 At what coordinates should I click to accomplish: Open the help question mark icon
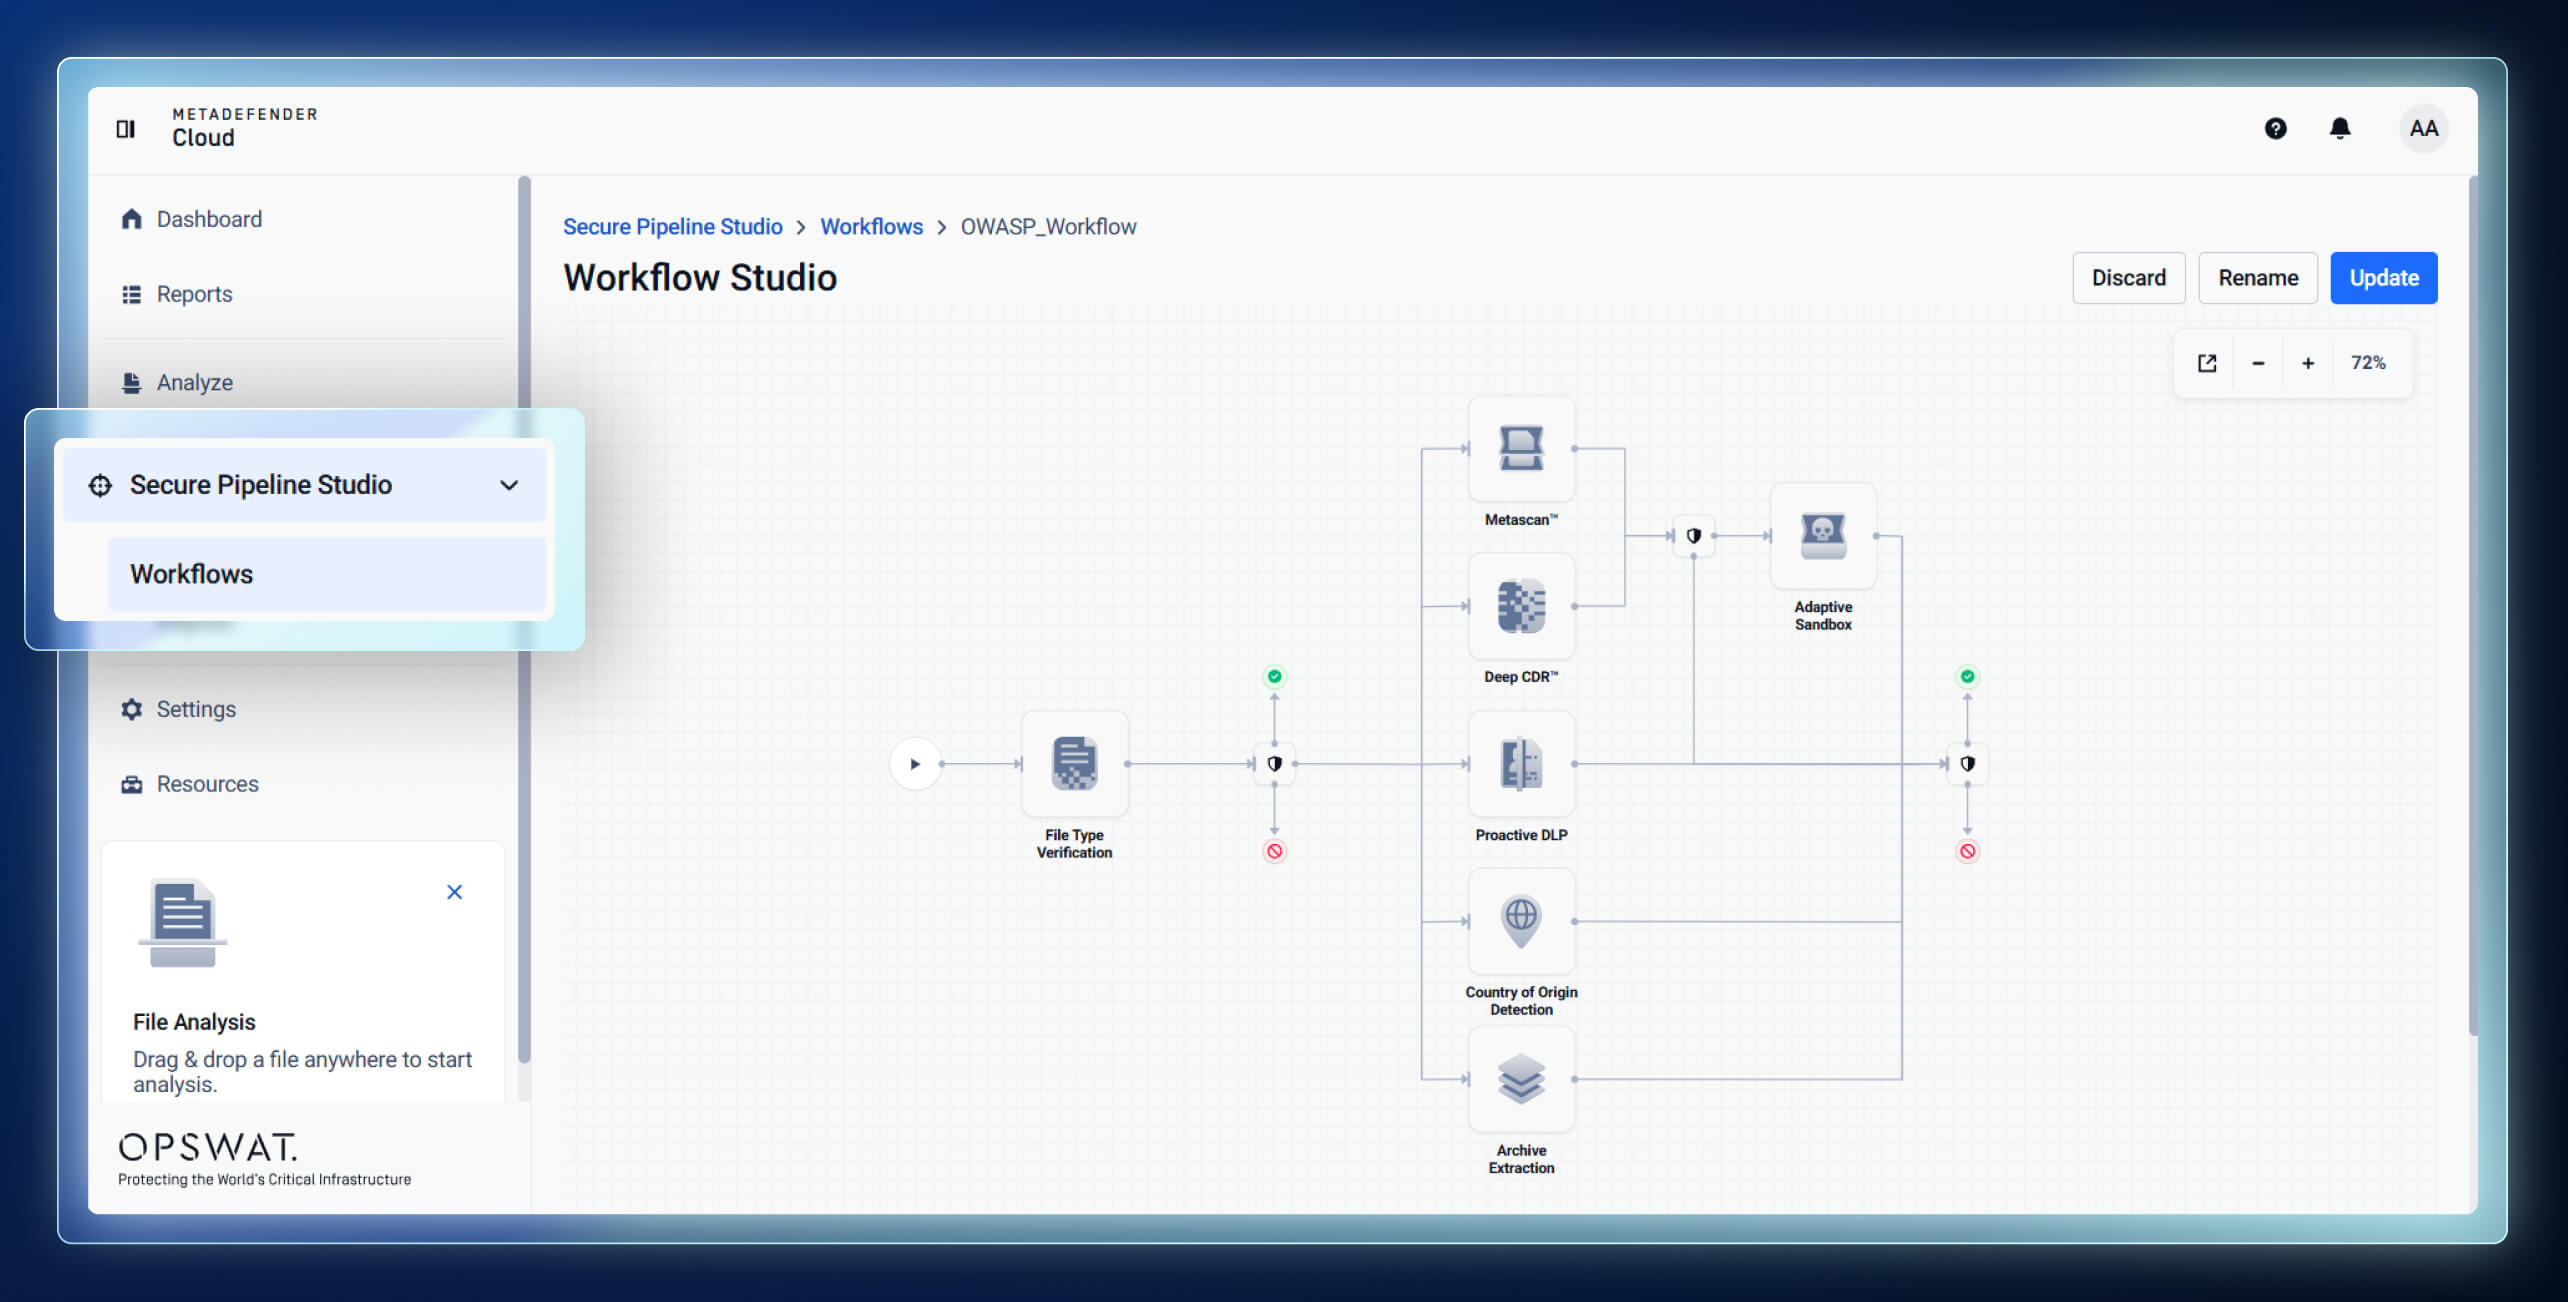pyautogui.click(x=2275, y=128)
